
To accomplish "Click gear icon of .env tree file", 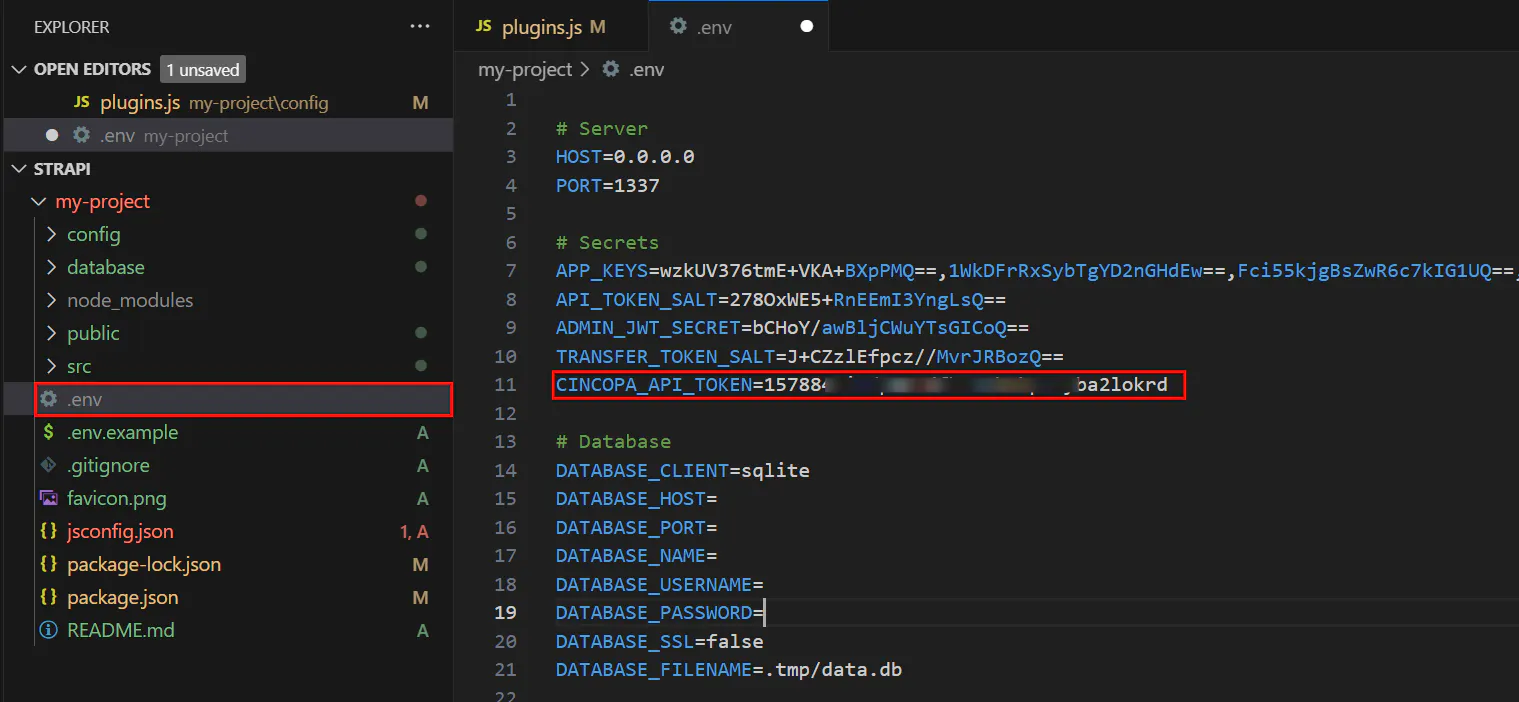I will [x=48, y=399].
